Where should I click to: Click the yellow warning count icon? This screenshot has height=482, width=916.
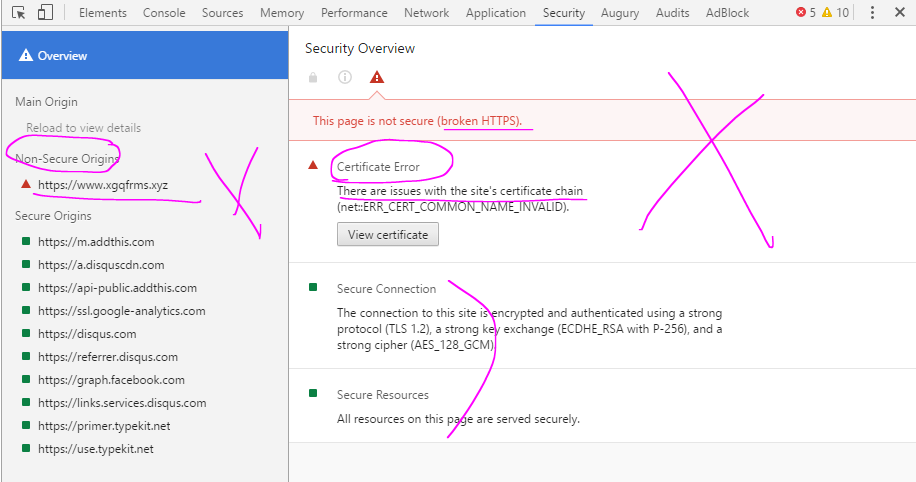tap(827, 13)
